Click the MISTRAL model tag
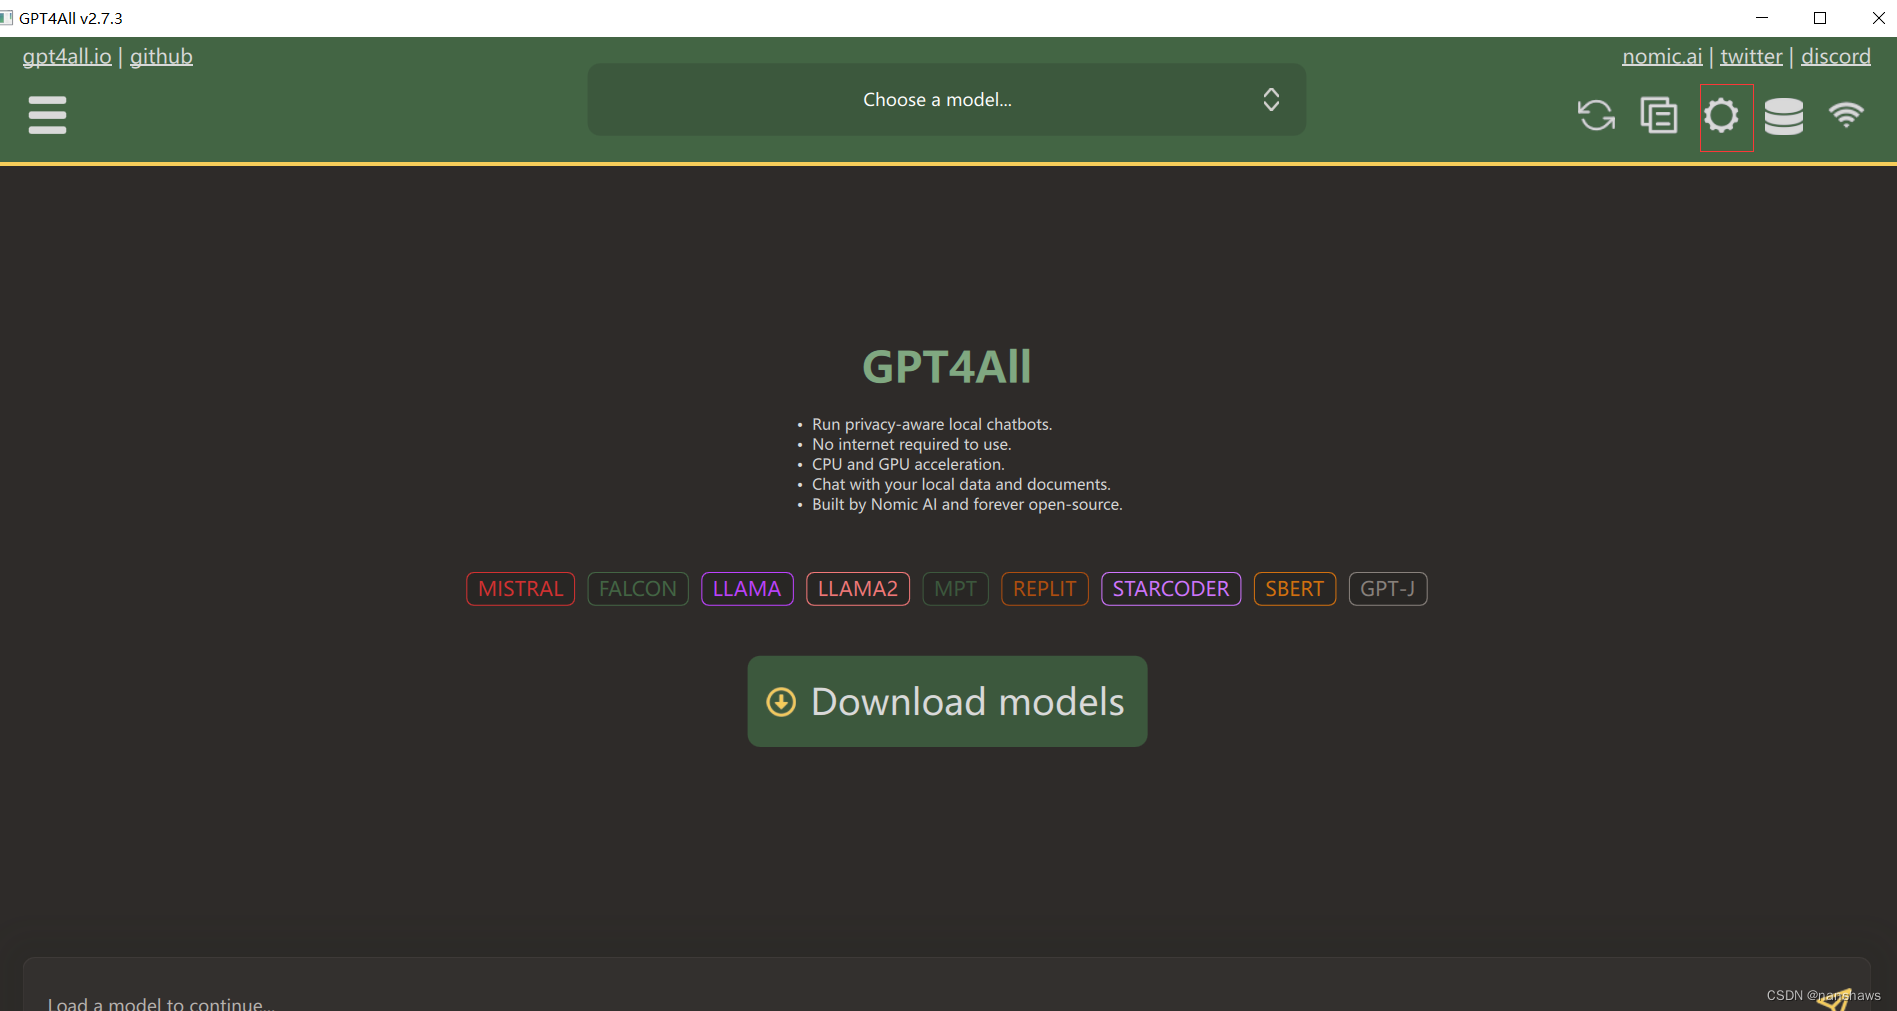Screen dimensions: 1897x1011 (520, 589)
